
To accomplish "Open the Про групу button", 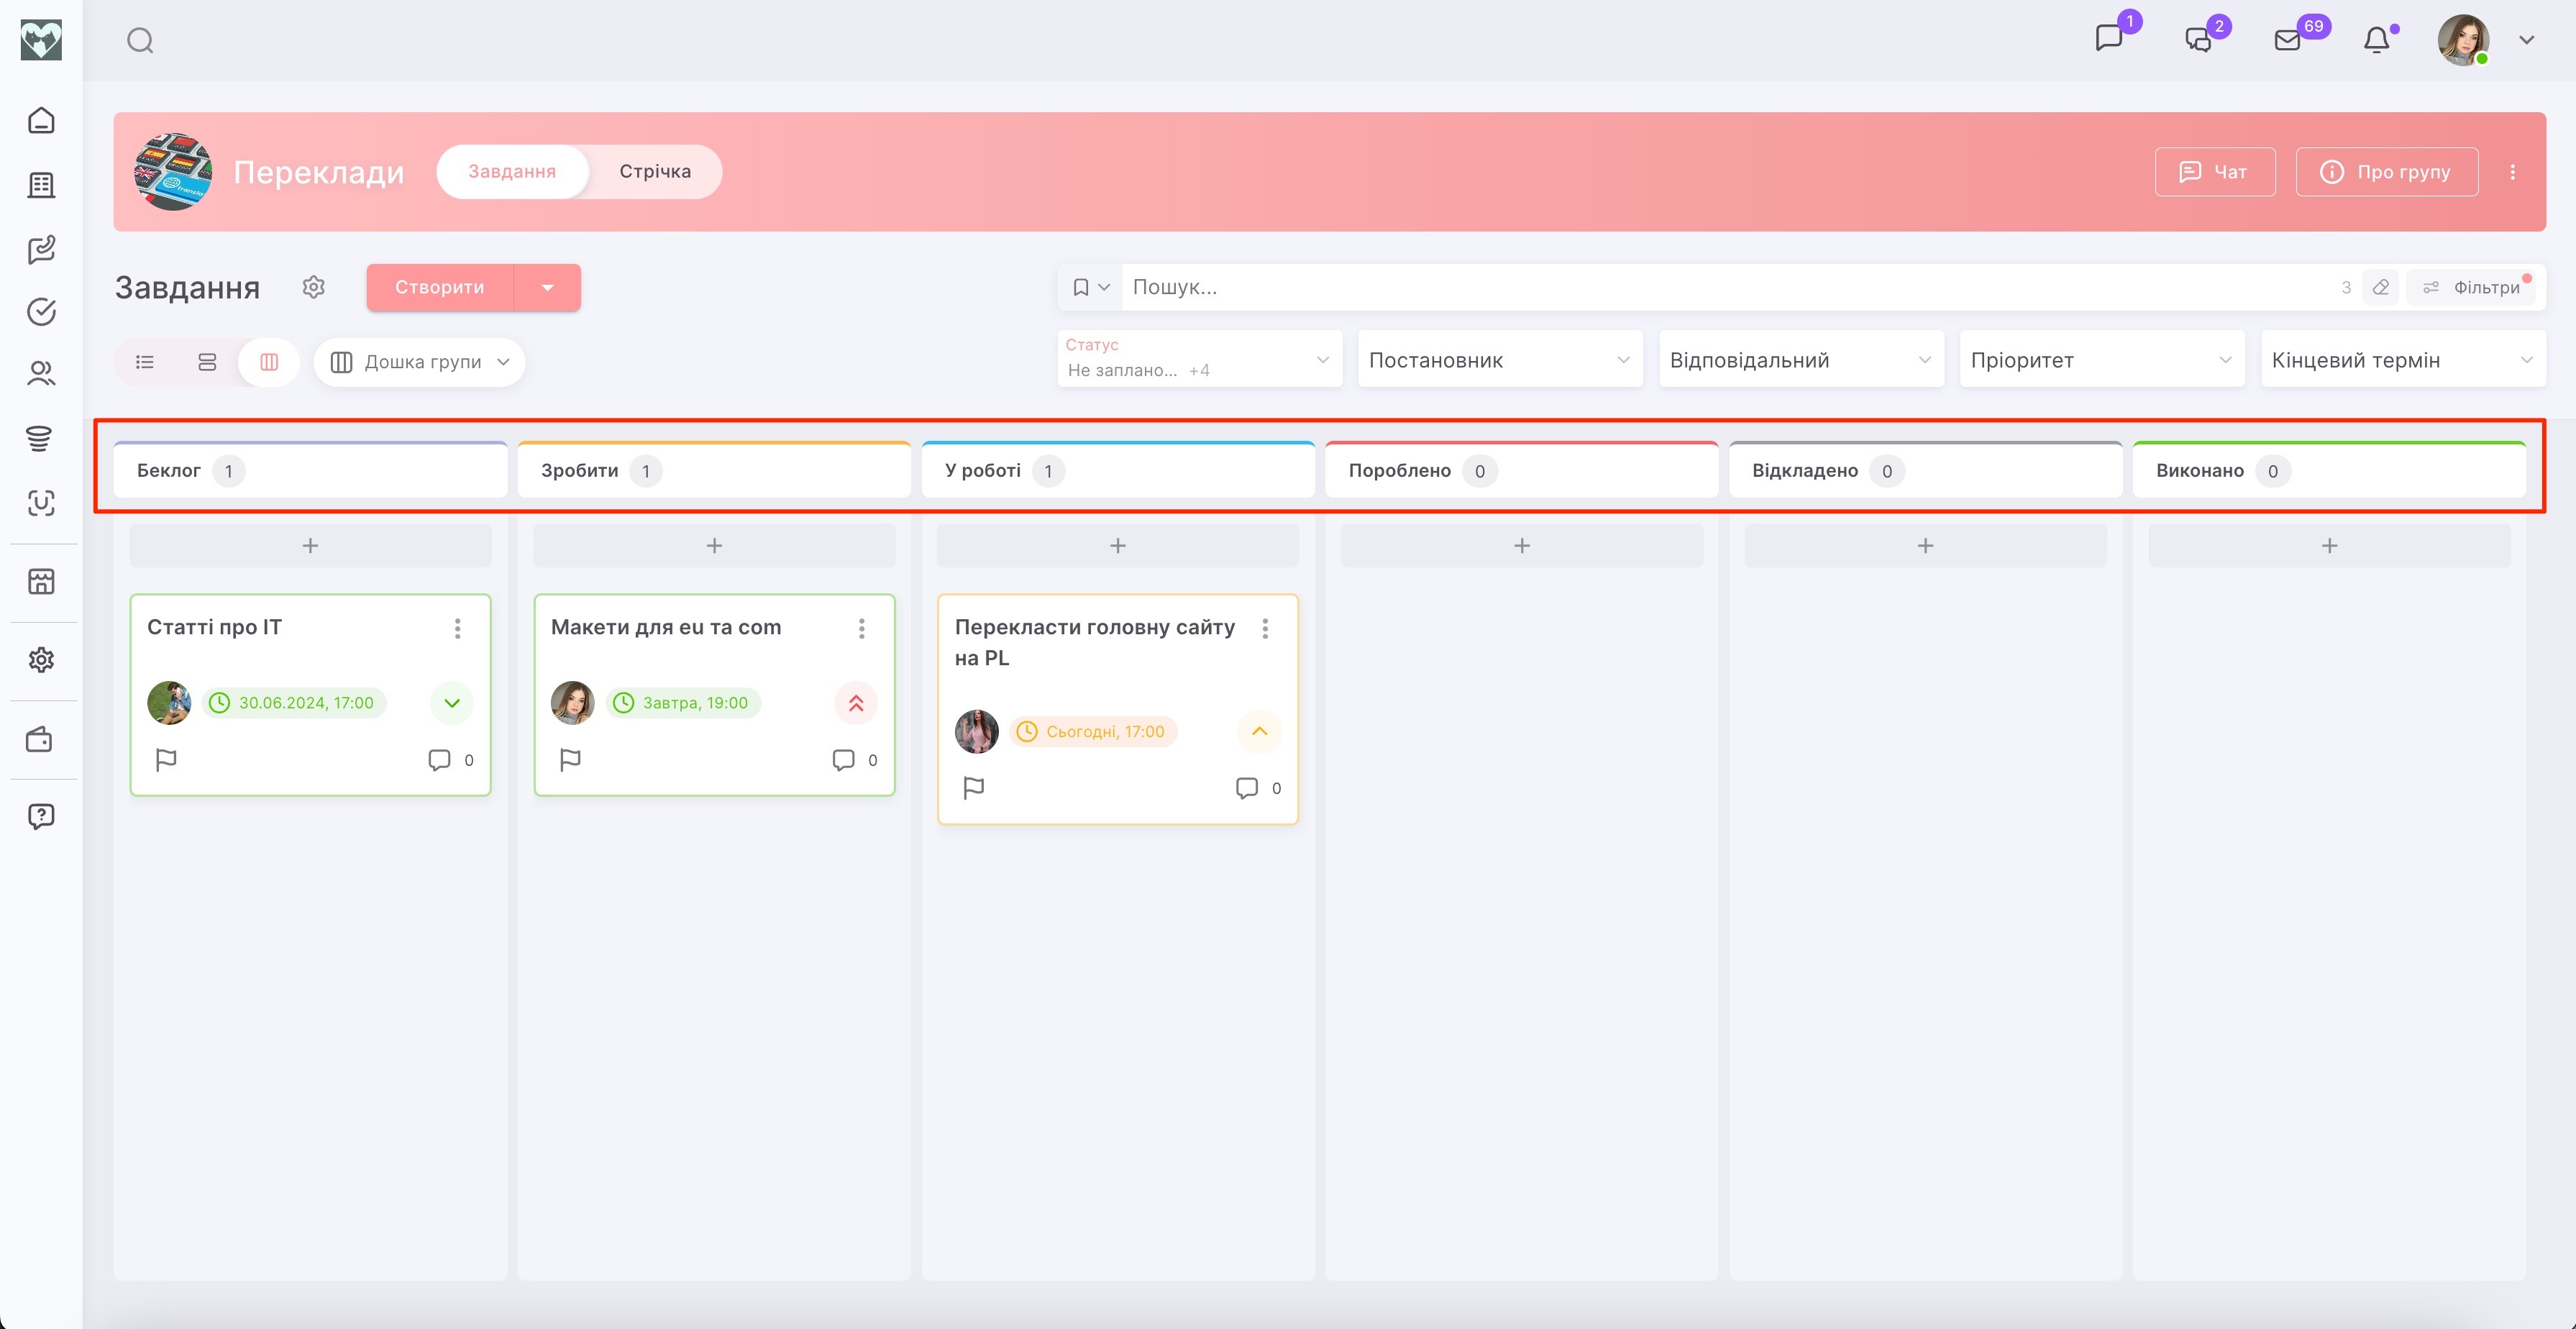I will point(2386,172).
